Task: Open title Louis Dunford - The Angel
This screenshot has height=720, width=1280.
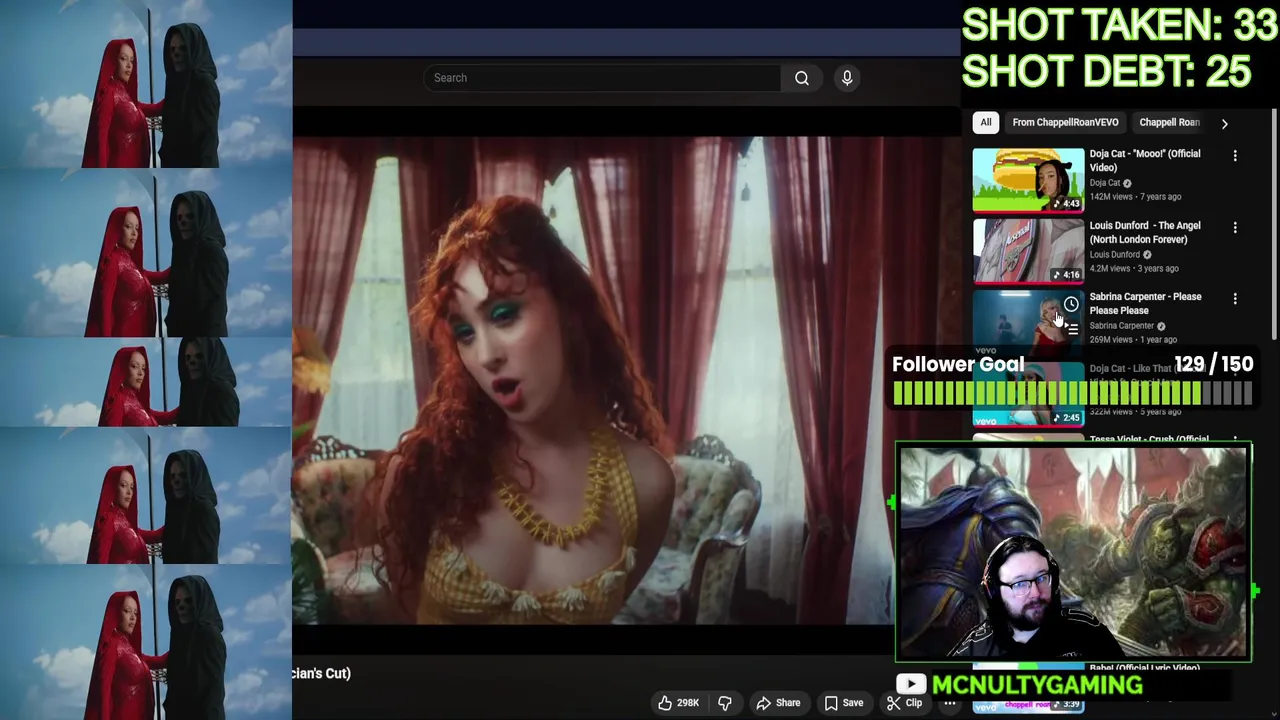Action: point(1145,232)
